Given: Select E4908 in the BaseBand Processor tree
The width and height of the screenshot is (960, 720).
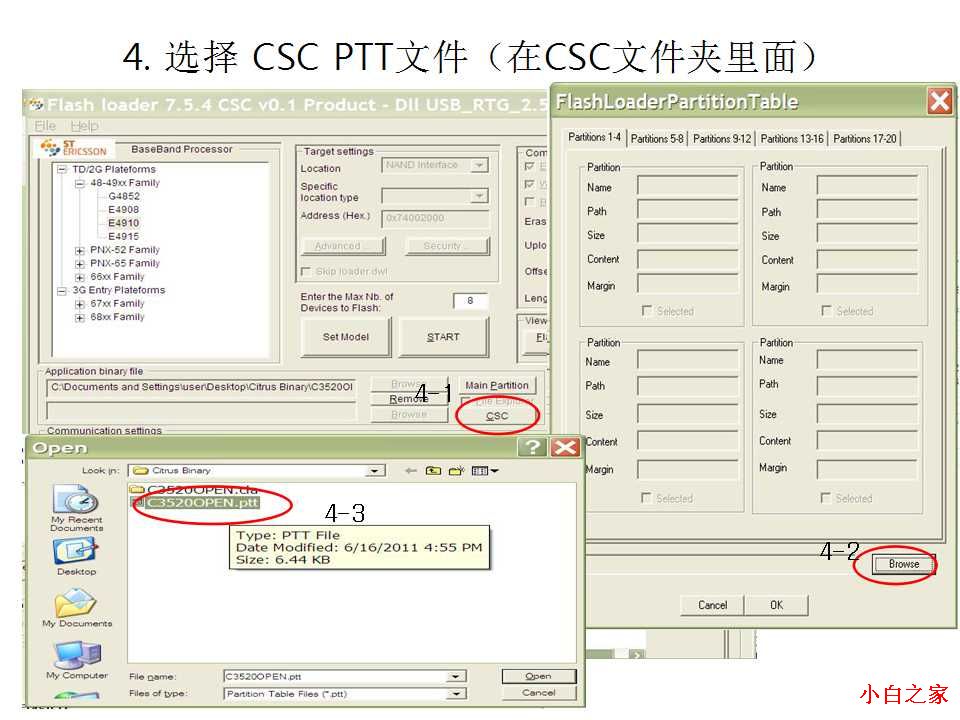Looking at the screenshot, I should [x=124, y=210].
